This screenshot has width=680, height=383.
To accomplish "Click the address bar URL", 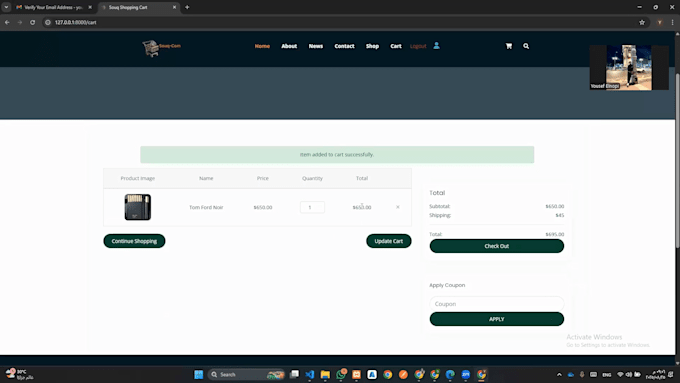I will [x=75, y=22].
